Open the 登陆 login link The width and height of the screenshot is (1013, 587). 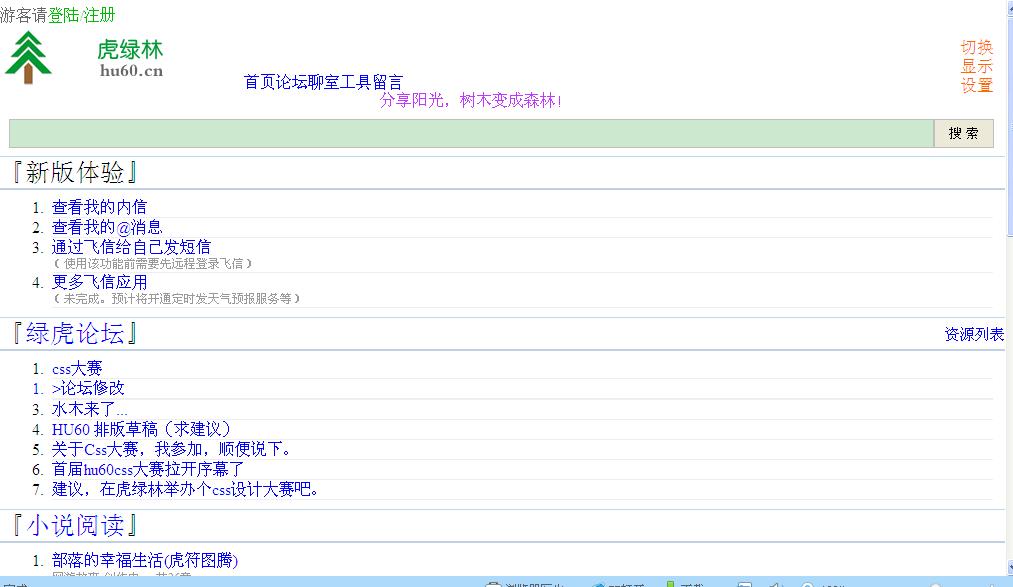[63, 15]
